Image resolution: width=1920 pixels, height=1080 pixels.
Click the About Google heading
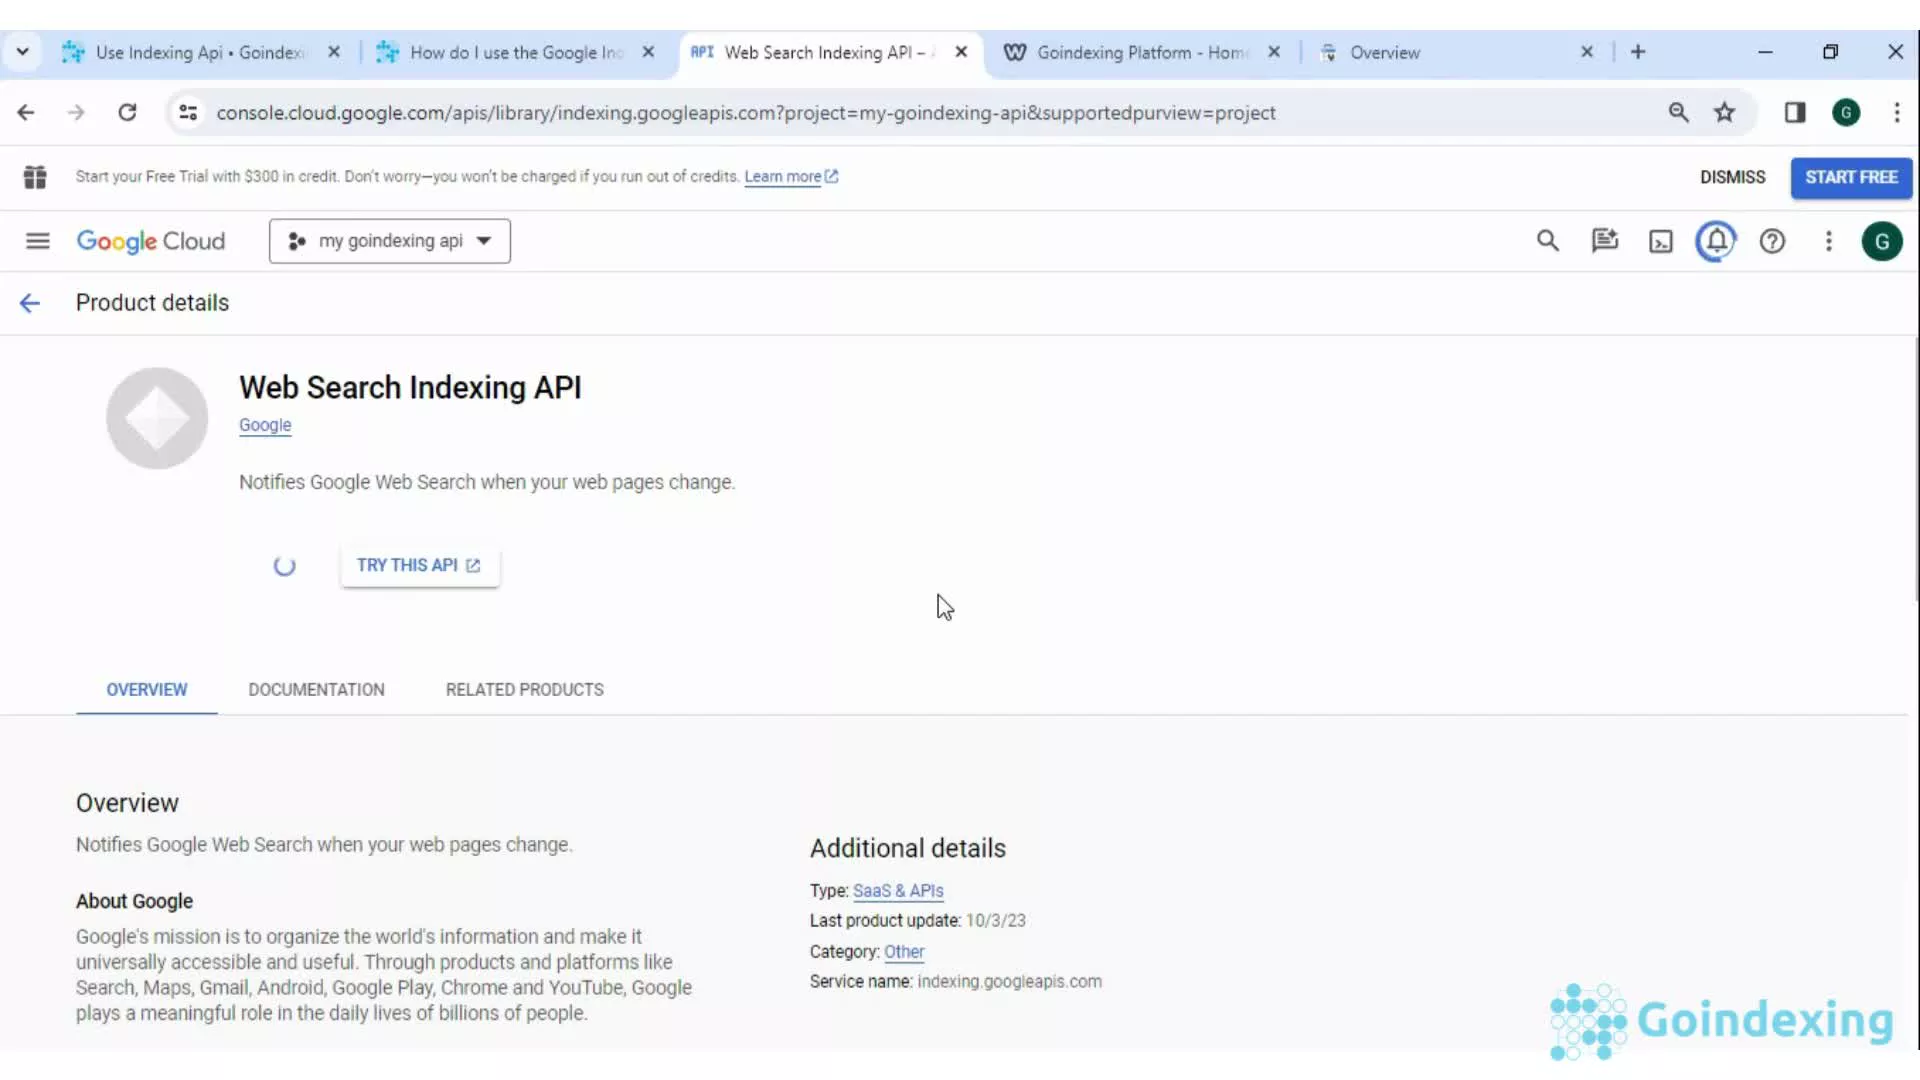tap(134, 901)
